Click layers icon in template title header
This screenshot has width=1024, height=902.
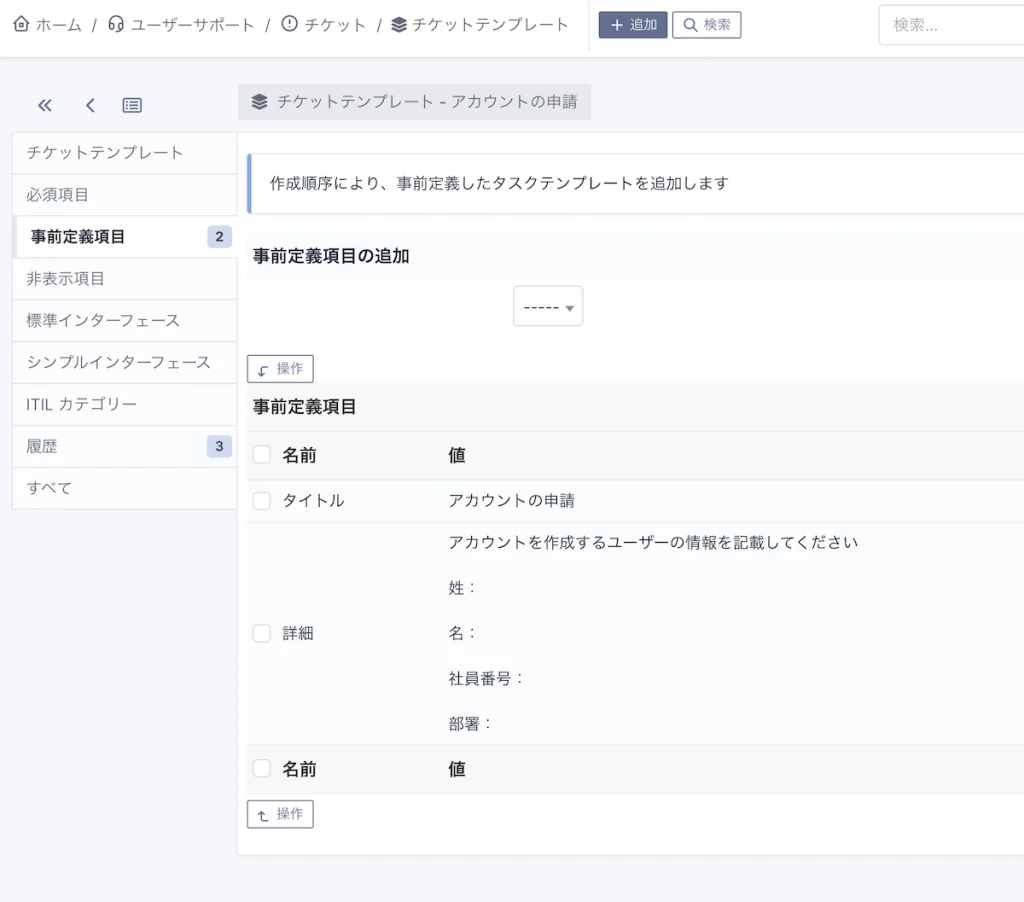coord(260,102)
